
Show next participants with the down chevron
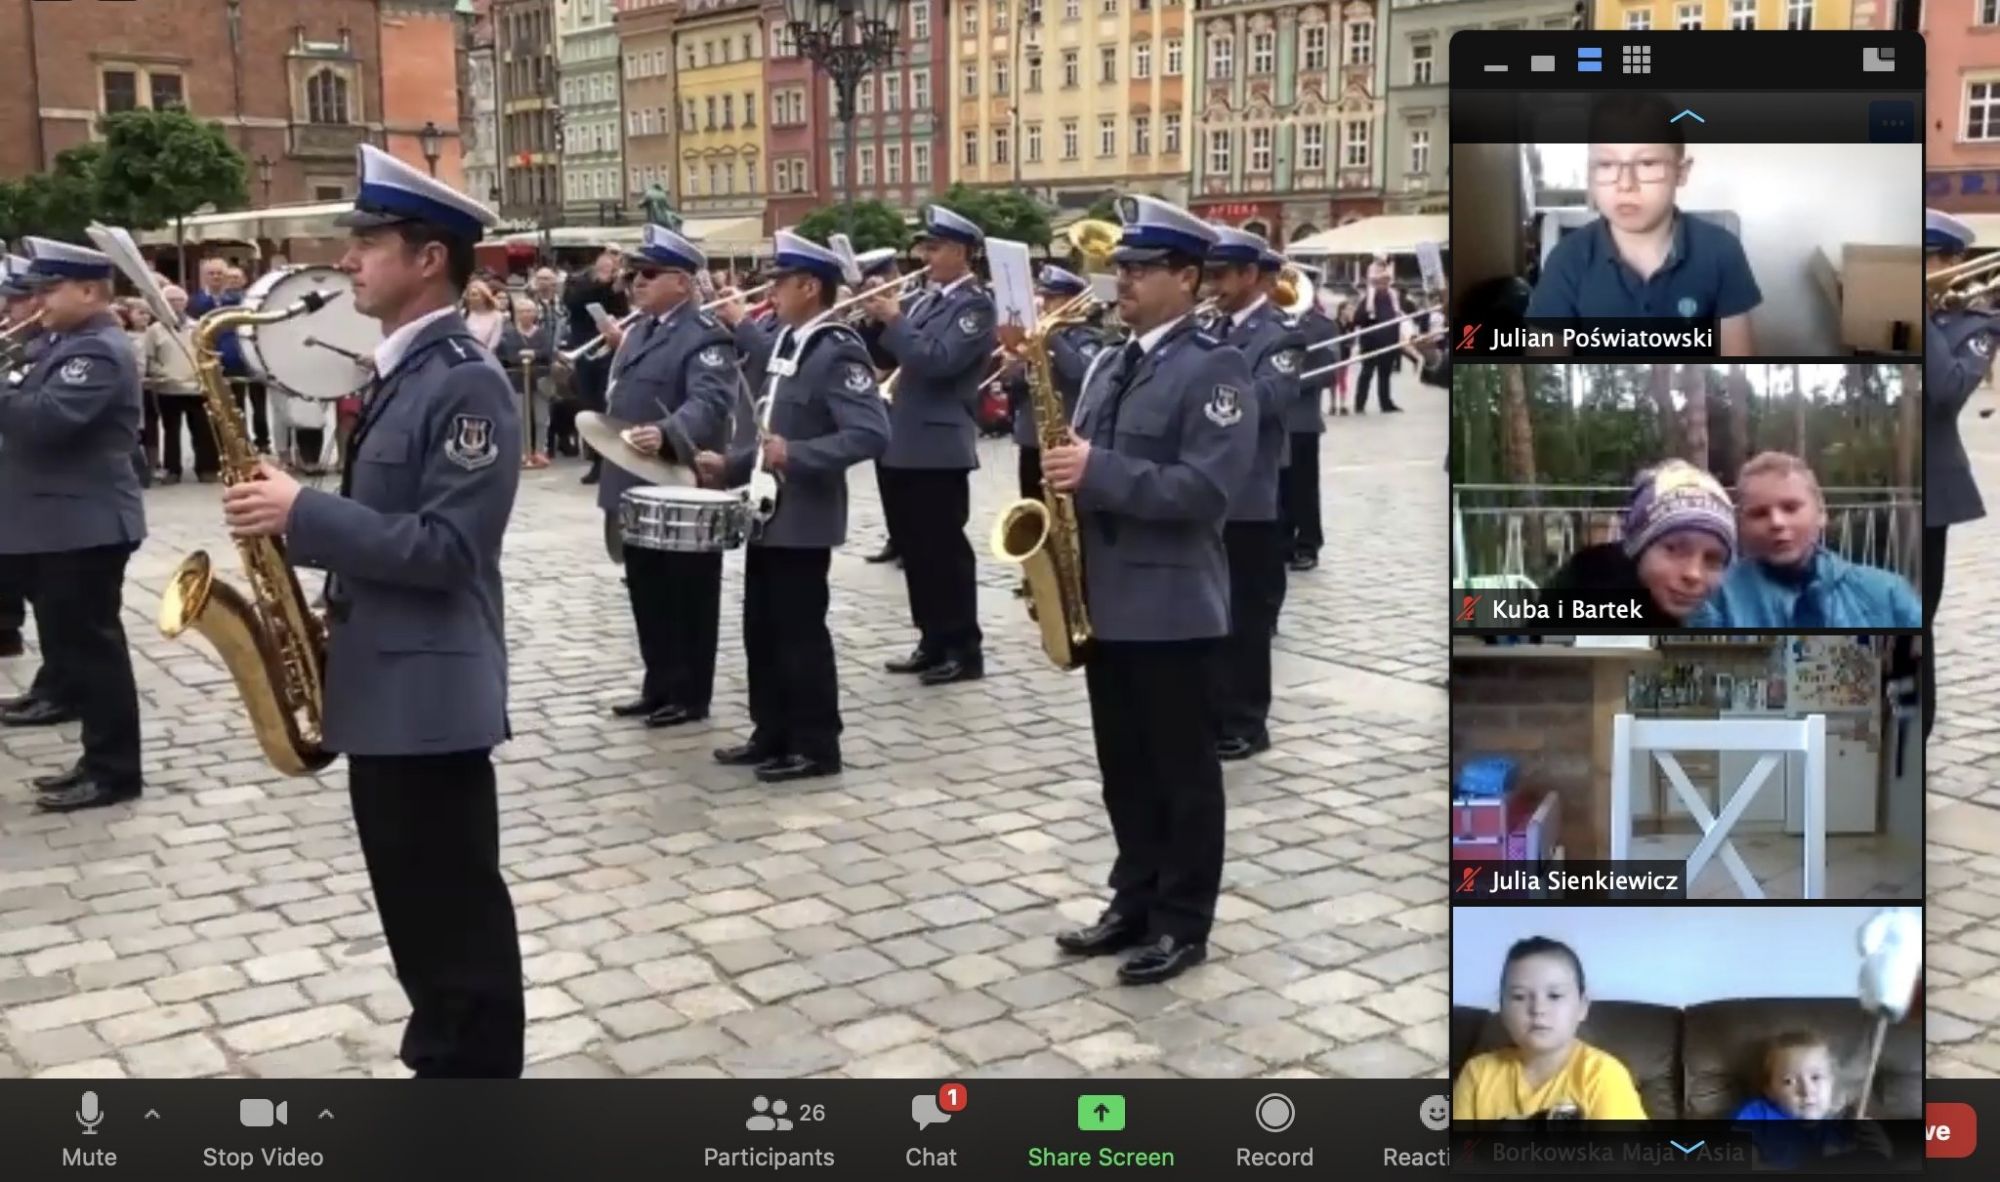click(x=1687, y=1146)
